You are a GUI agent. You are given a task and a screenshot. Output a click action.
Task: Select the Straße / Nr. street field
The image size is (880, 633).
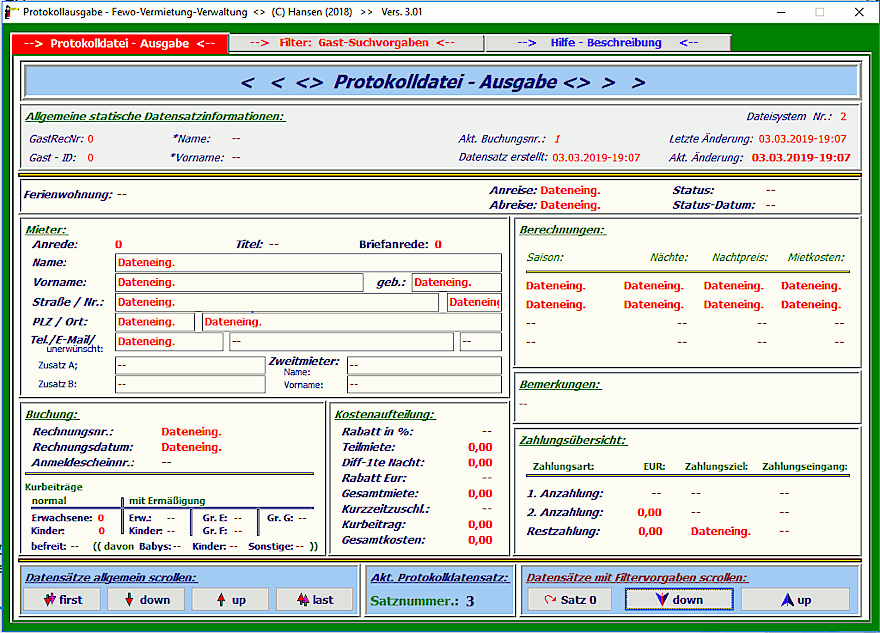[277, 303]
